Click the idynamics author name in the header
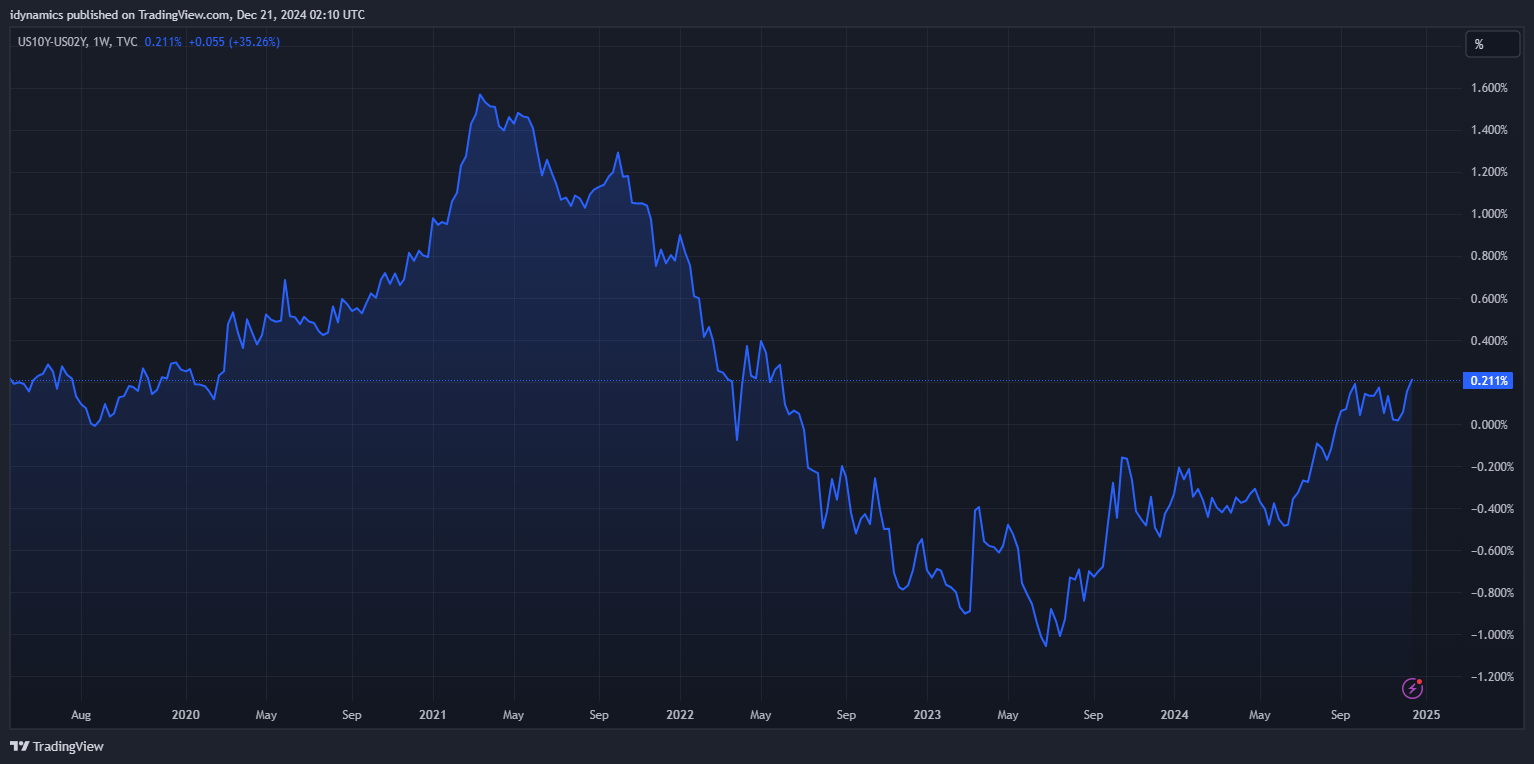 coord(37,14)
